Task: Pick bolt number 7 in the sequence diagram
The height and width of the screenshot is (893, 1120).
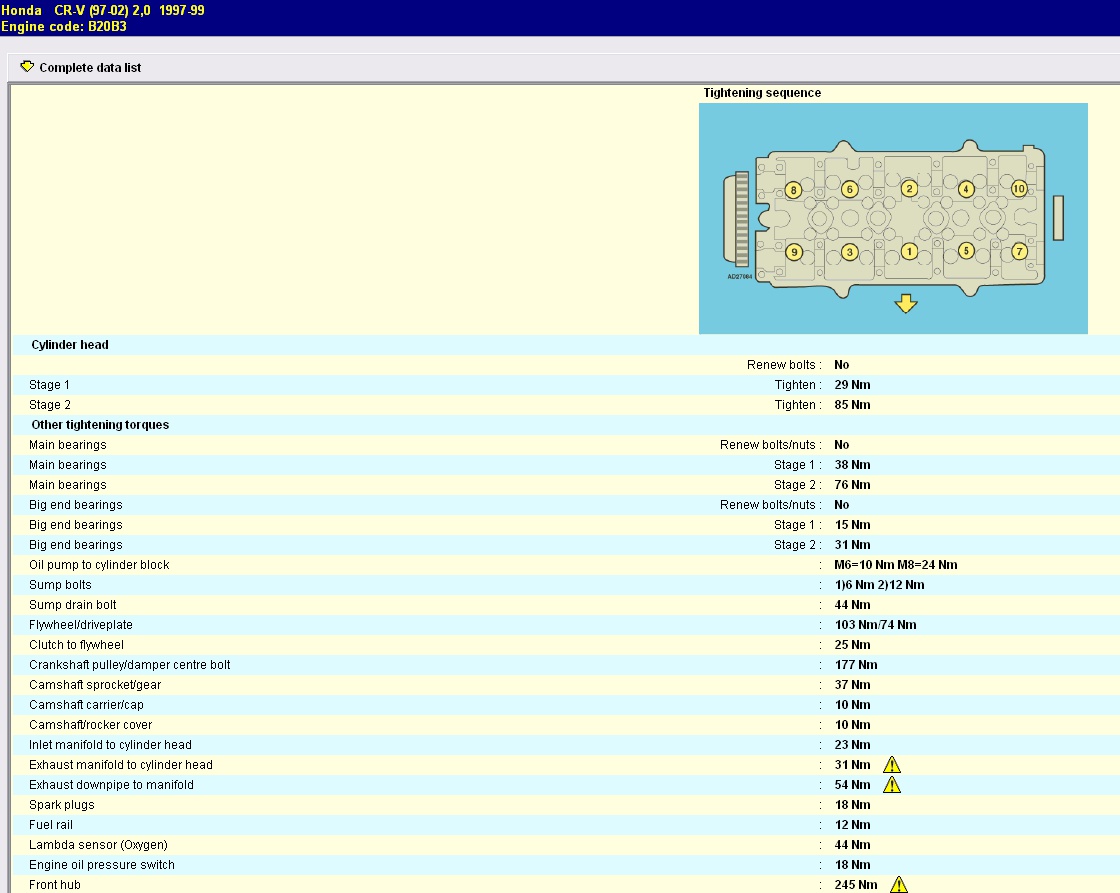Action: (1019, 251)
